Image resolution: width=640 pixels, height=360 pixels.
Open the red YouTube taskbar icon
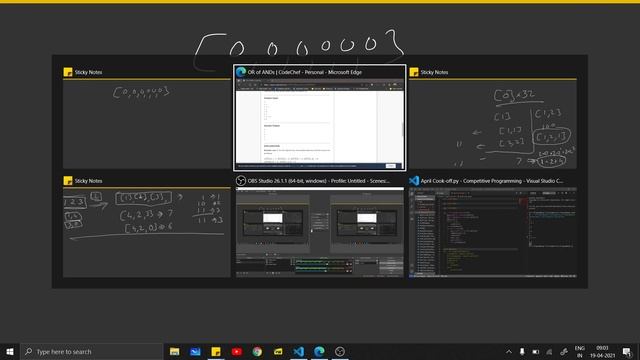pyautogui.click(x=237, y=351)
